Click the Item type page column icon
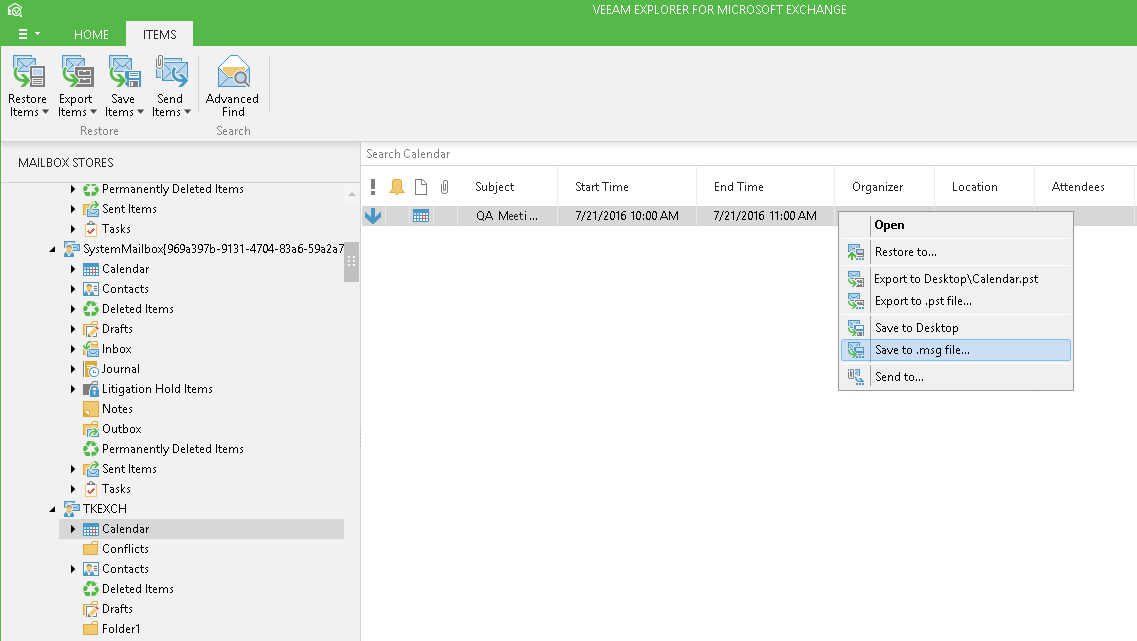Viewport: 1137px width, 641px height. click(421, 187)
